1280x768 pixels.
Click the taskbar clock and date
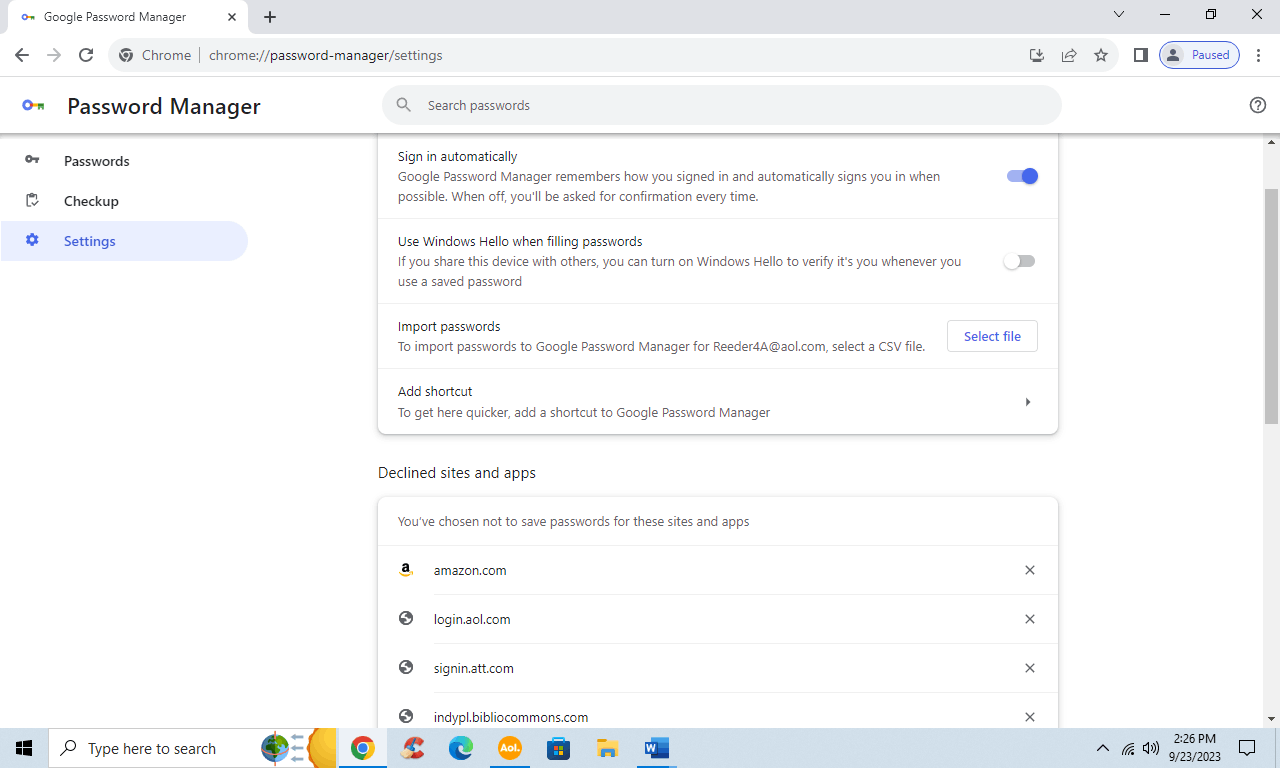[x=1195, y=748]
